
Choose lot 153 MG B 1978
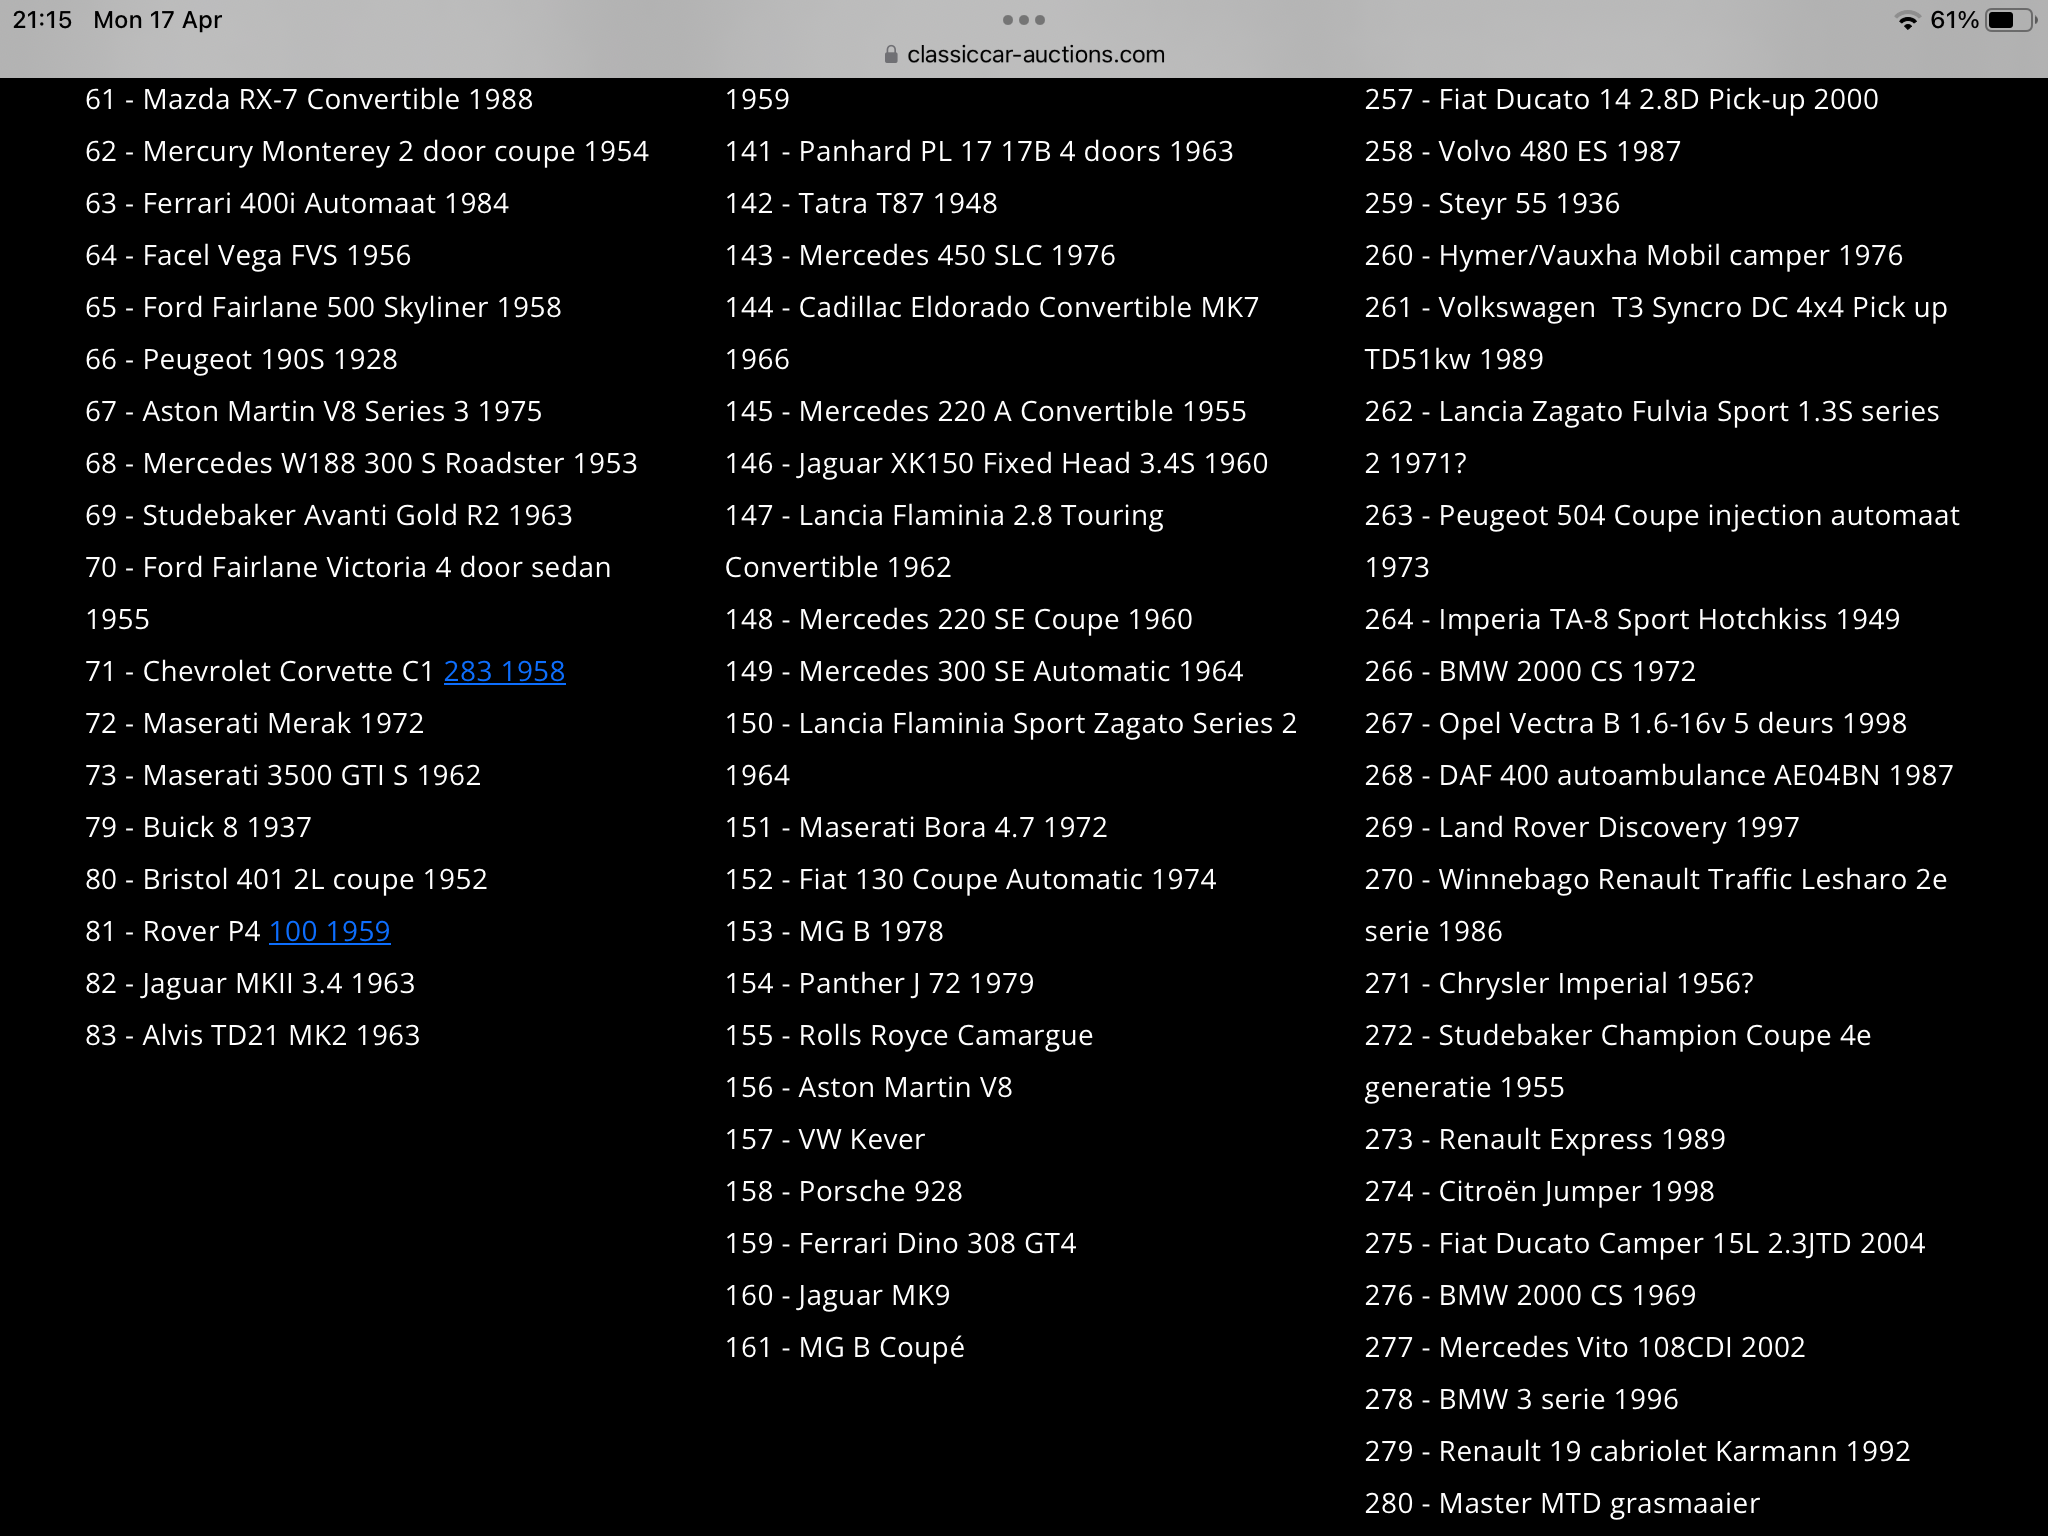point(834,931)
